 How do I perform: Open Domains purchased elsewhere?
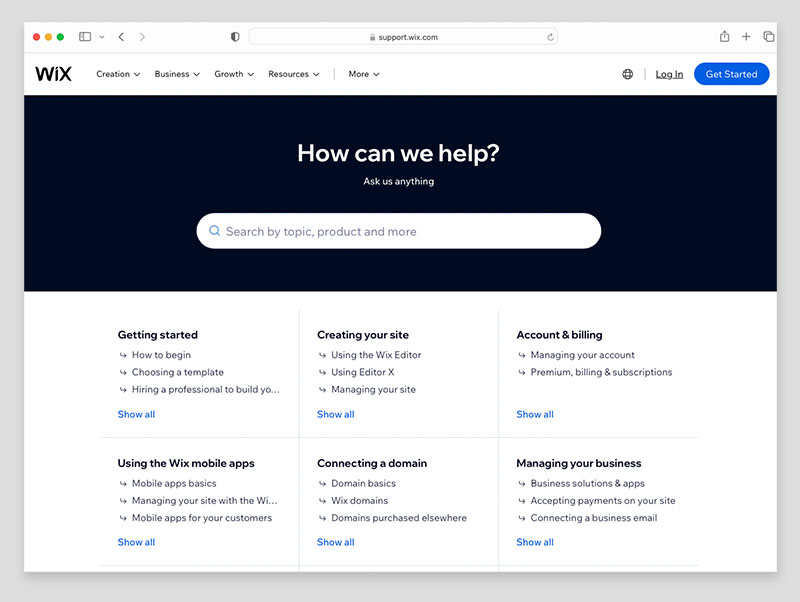pyautogui.click(x=399, y=518)
